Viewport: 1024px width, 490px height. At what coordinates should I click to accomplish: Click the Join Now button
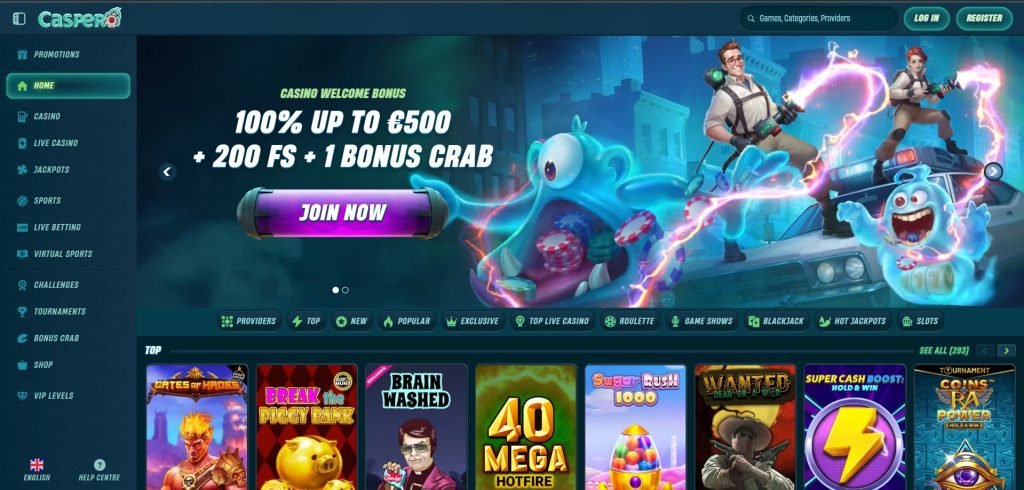point(342,213)
